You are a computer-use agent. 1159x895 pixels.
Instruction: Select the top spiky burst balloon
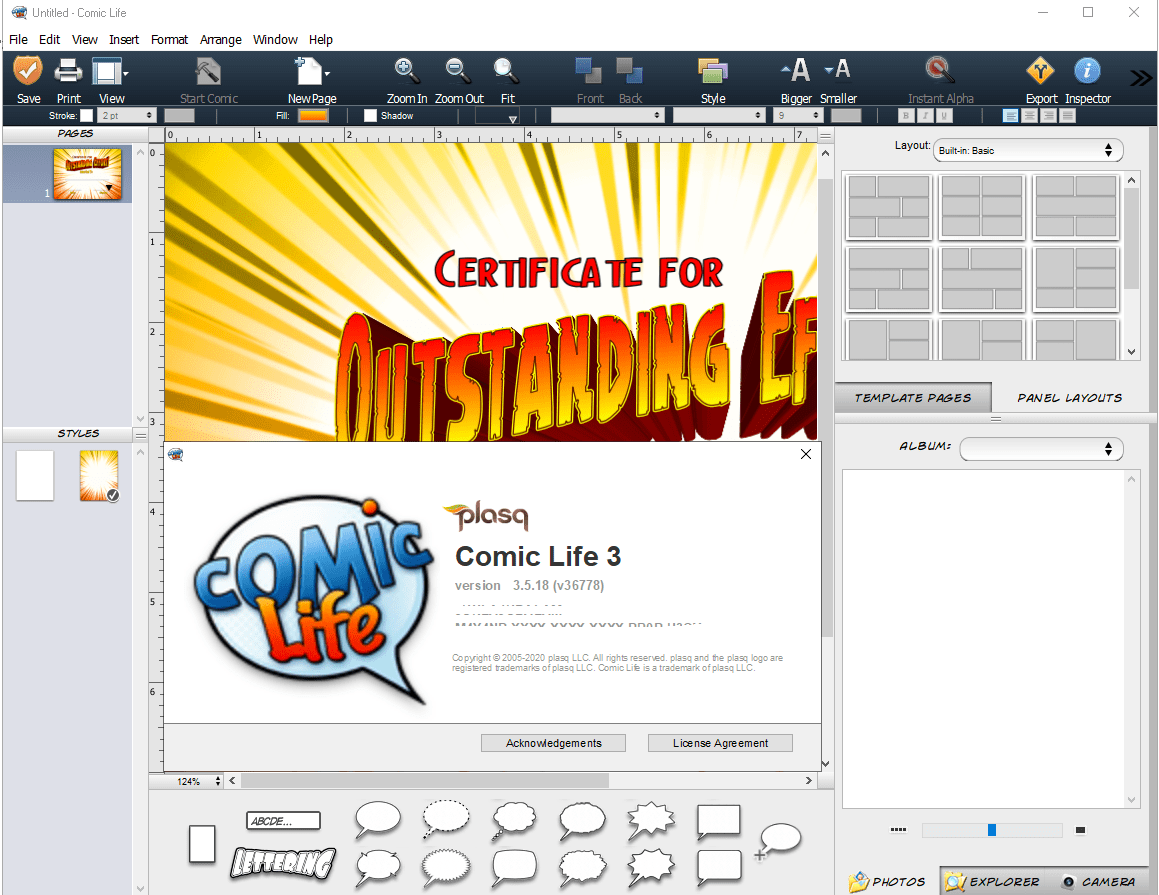click(x=650, y=820)
